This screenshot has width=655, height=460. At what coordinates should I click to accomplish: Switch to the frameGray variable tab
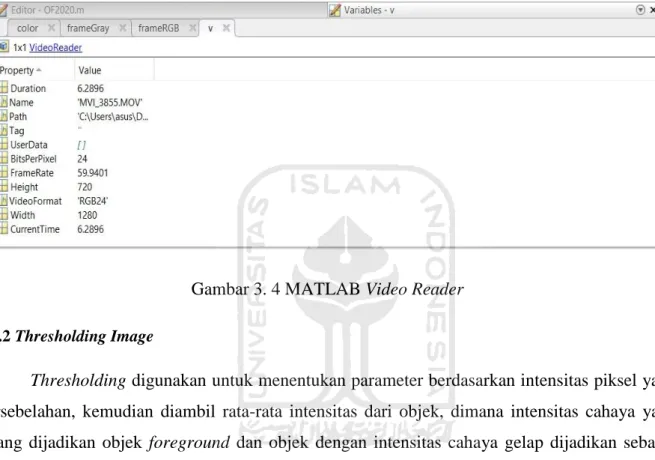[88, 28]
